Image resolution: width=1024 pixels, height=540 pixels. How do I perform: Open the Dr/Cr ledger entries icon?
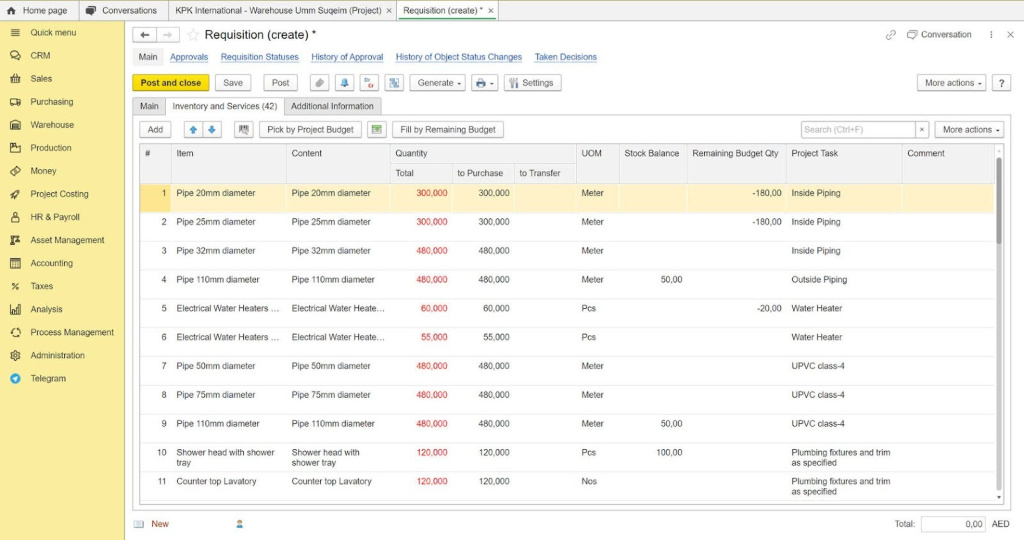tap(369, 83)
